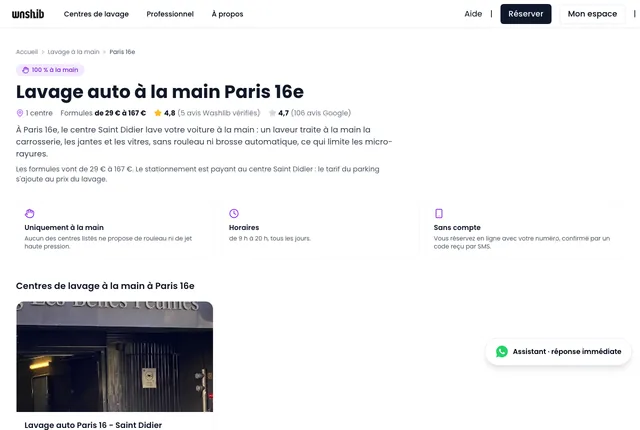The image size is (640, 430).
Task: Click the phone icon above Sans compte
Action: coord(439,213)
